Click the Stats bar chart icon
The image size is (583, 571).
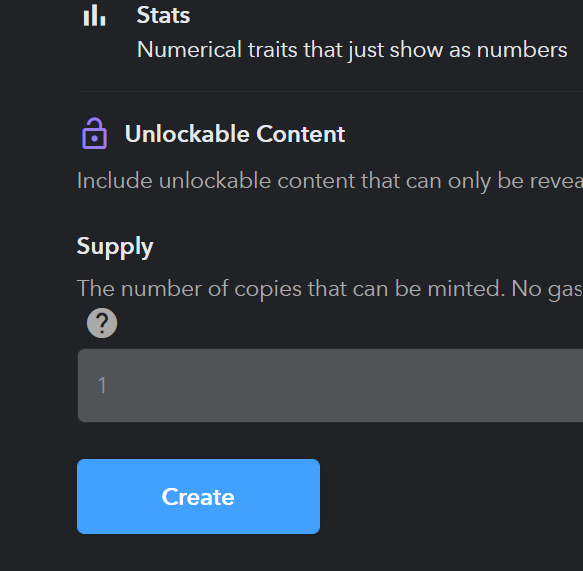click(x=94, y=16)
